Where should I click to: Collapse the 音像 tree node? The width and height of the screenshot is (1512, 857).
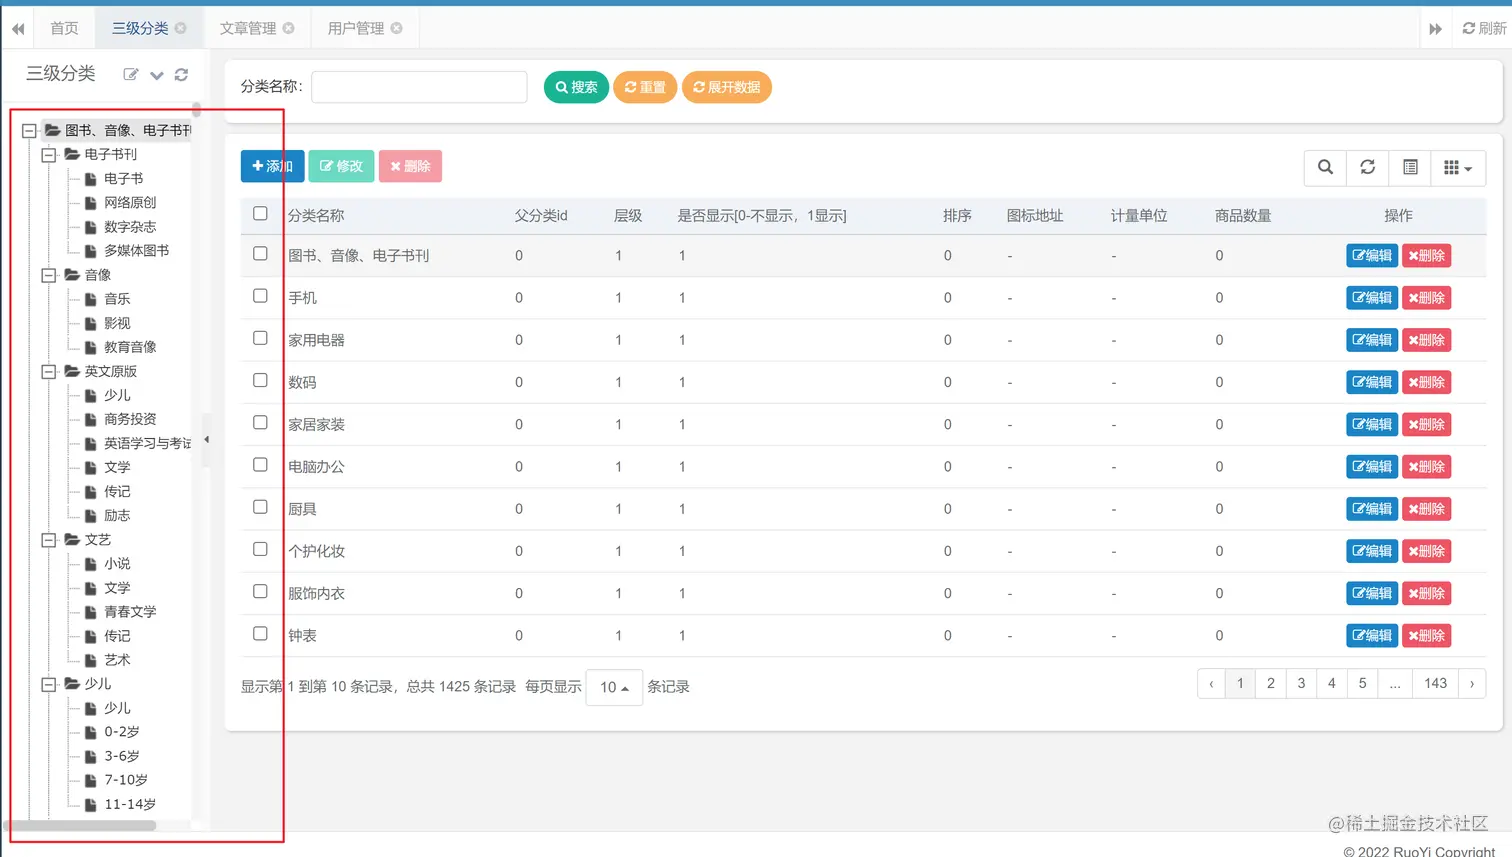(x=48, y=275)
